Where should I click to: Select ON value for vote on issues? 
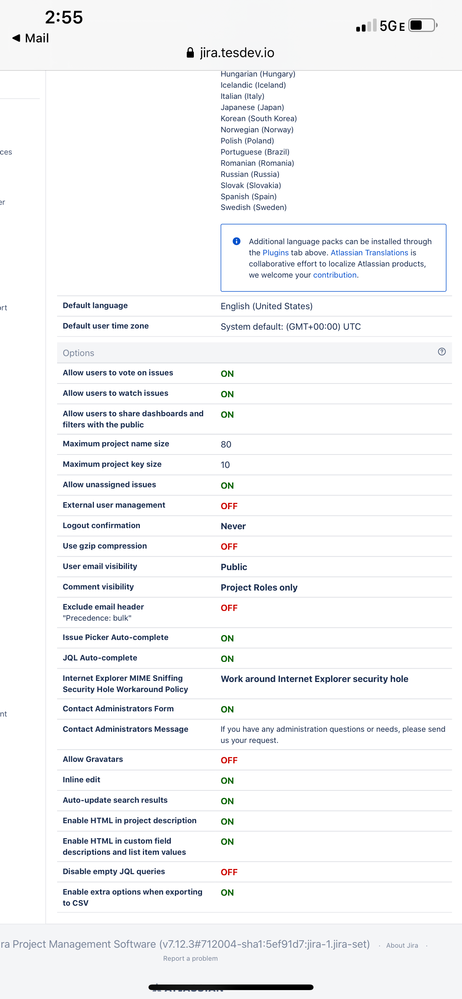pyautogui.click(x=227, y=373)
